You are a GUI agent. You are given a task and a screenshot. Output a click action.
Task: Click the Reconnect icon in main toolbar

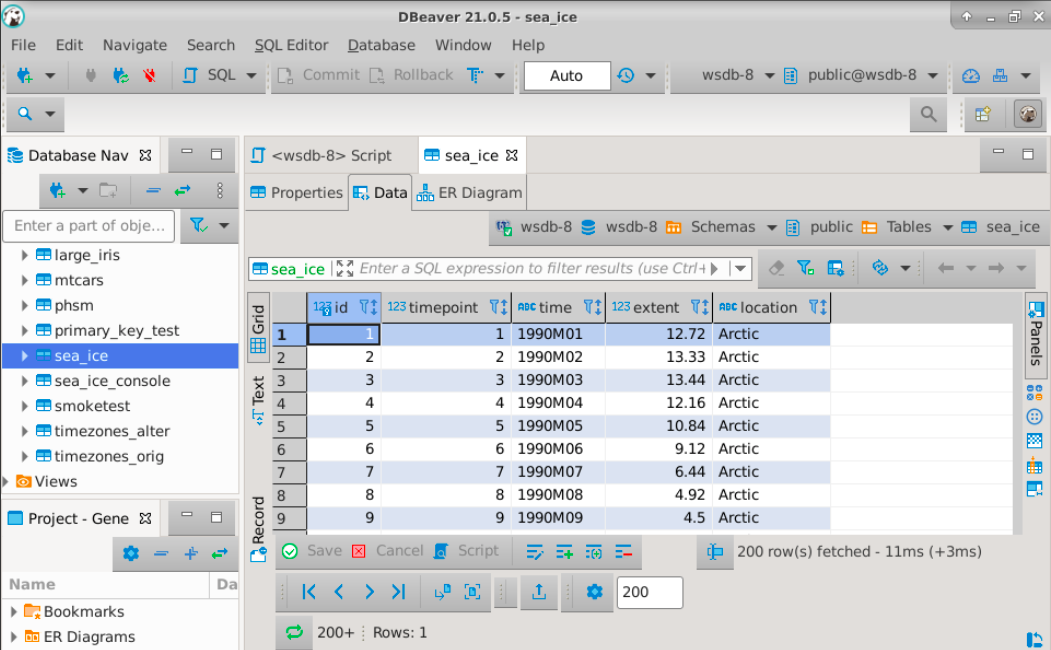pyautogui.click(x=121, y=76)
